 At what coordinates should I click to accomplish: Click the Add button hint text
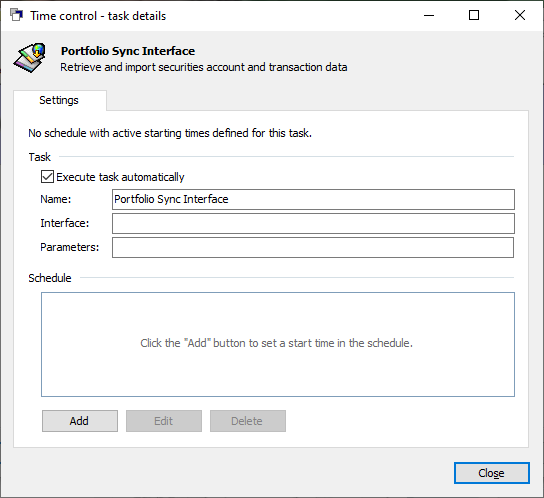pos(277,343)
